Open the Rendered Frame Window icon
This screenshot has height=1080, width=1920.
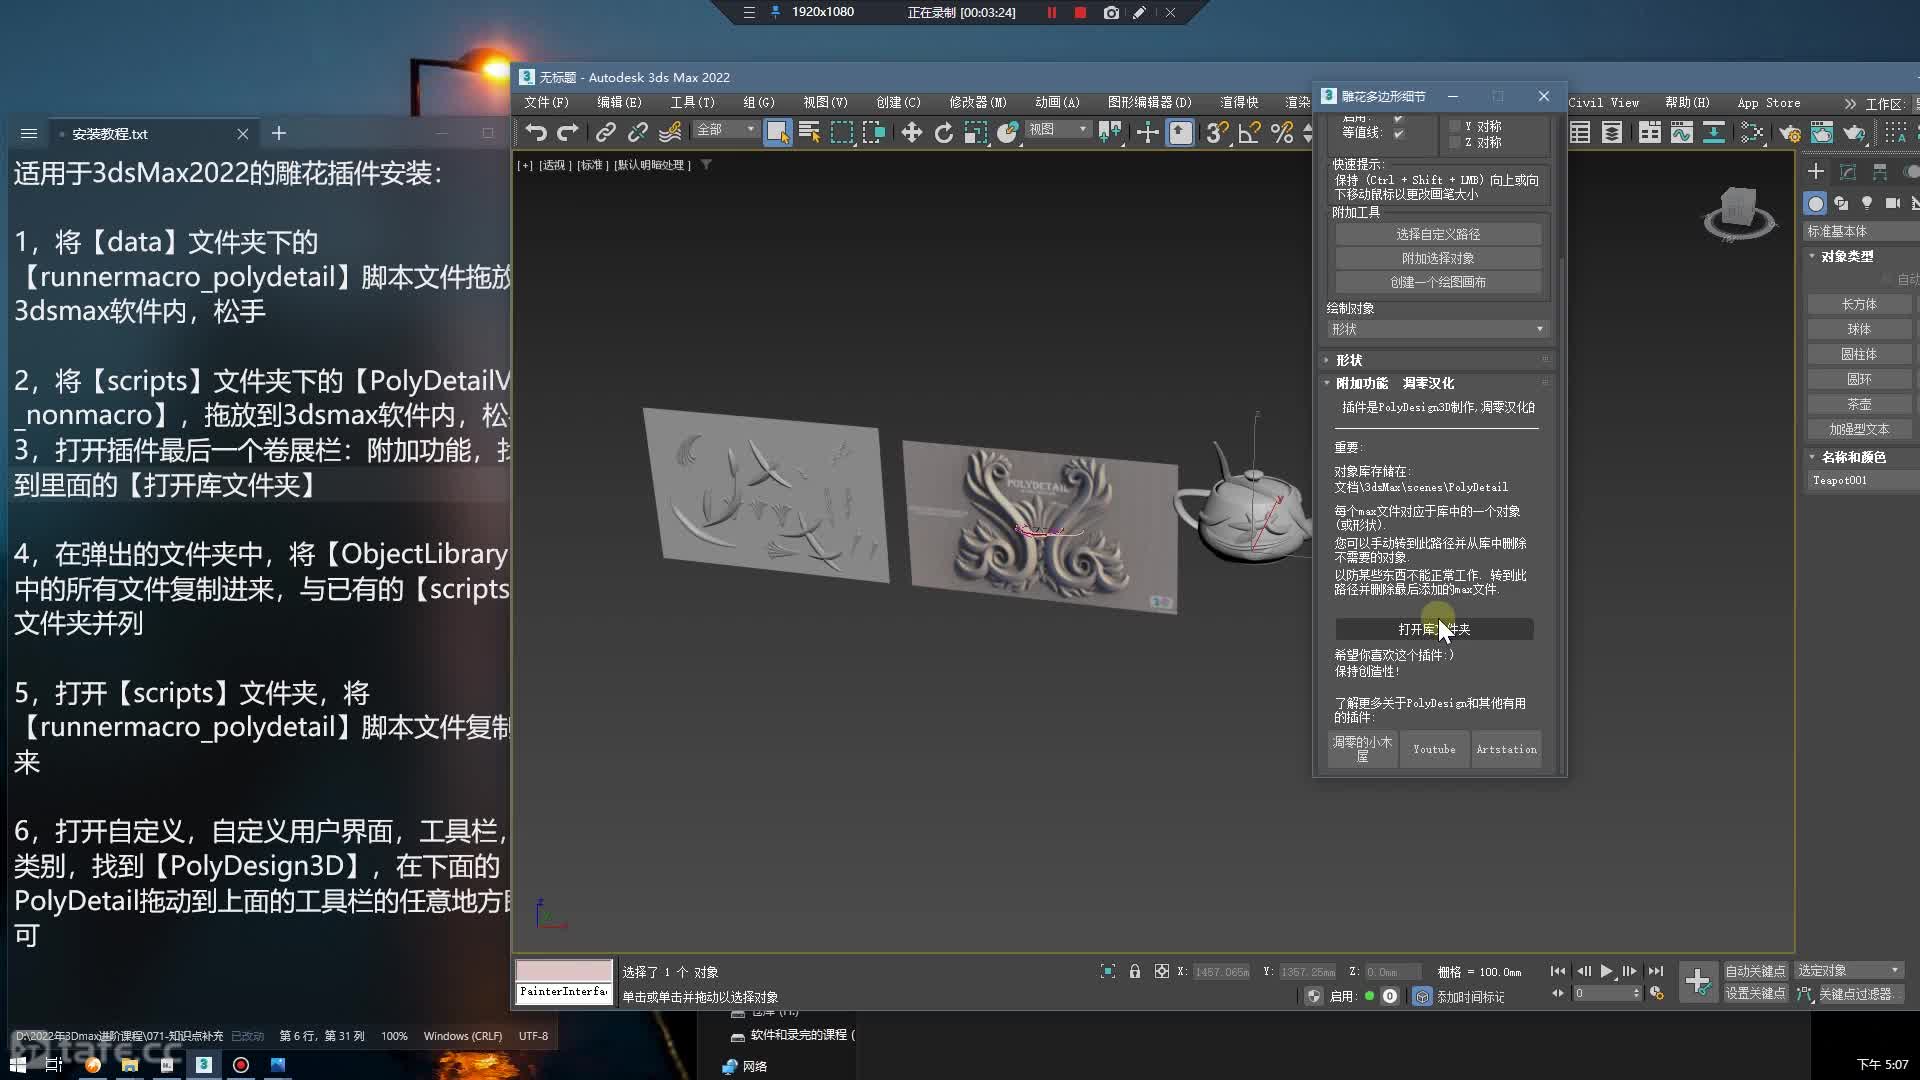(x=1822, y=132)
